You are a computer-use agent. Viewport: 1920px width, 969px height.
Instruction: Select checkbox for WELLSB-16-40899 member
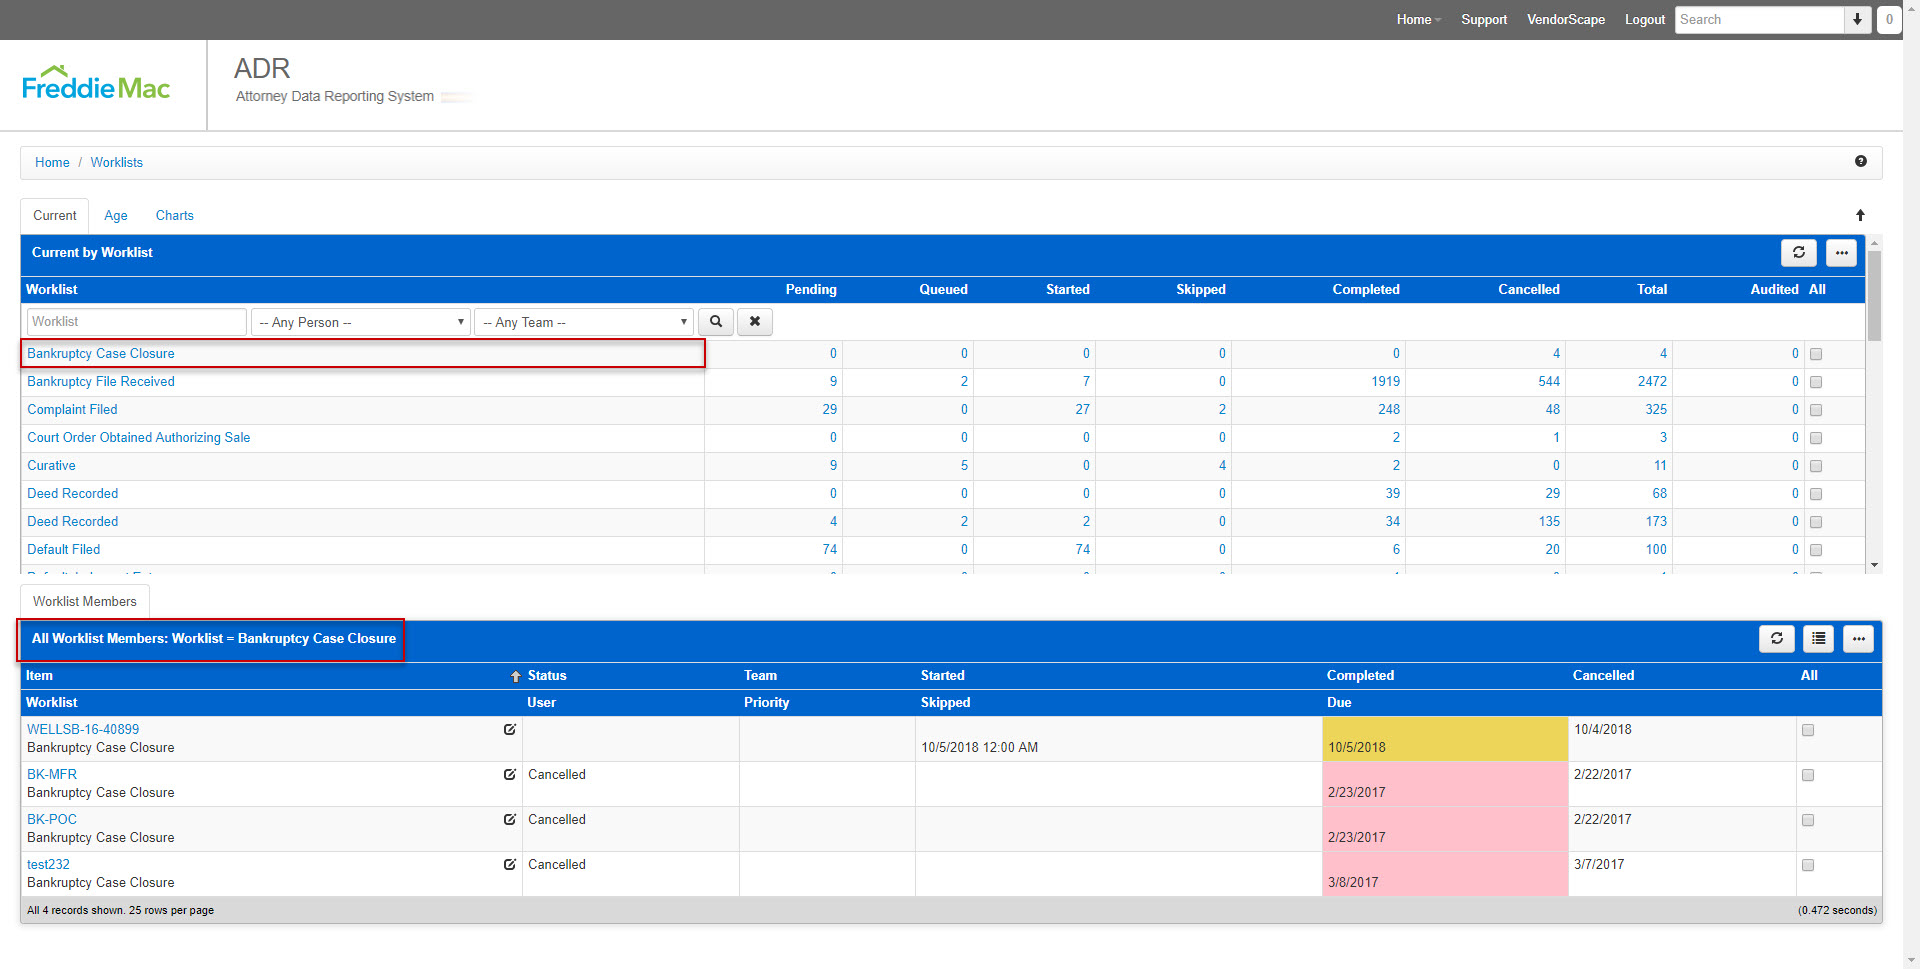[x=1808, y=730]
